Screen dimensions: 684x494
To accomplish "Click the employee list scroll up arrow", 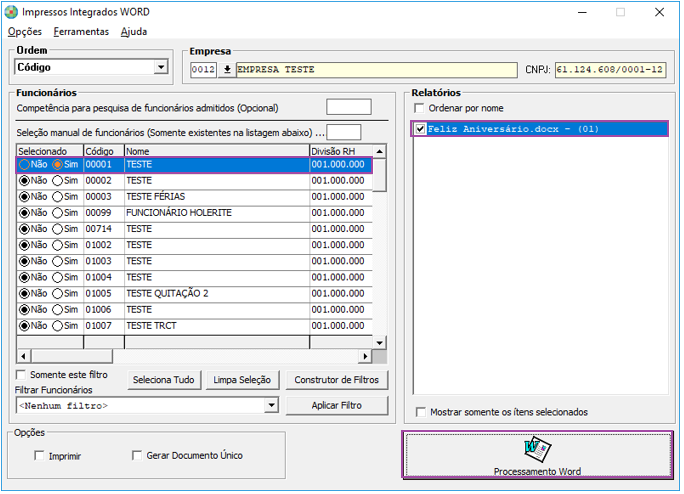I will (381, 152).
